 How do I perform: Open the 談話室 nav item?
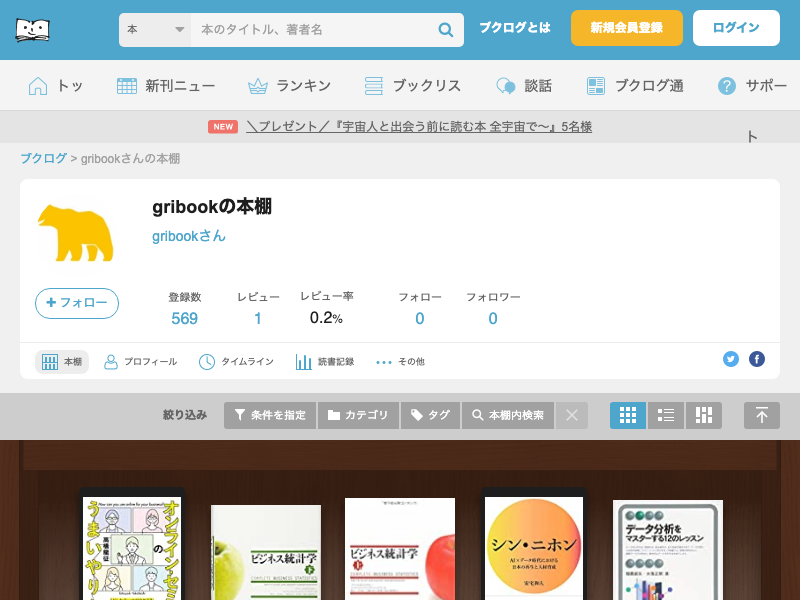click(524, 86)
